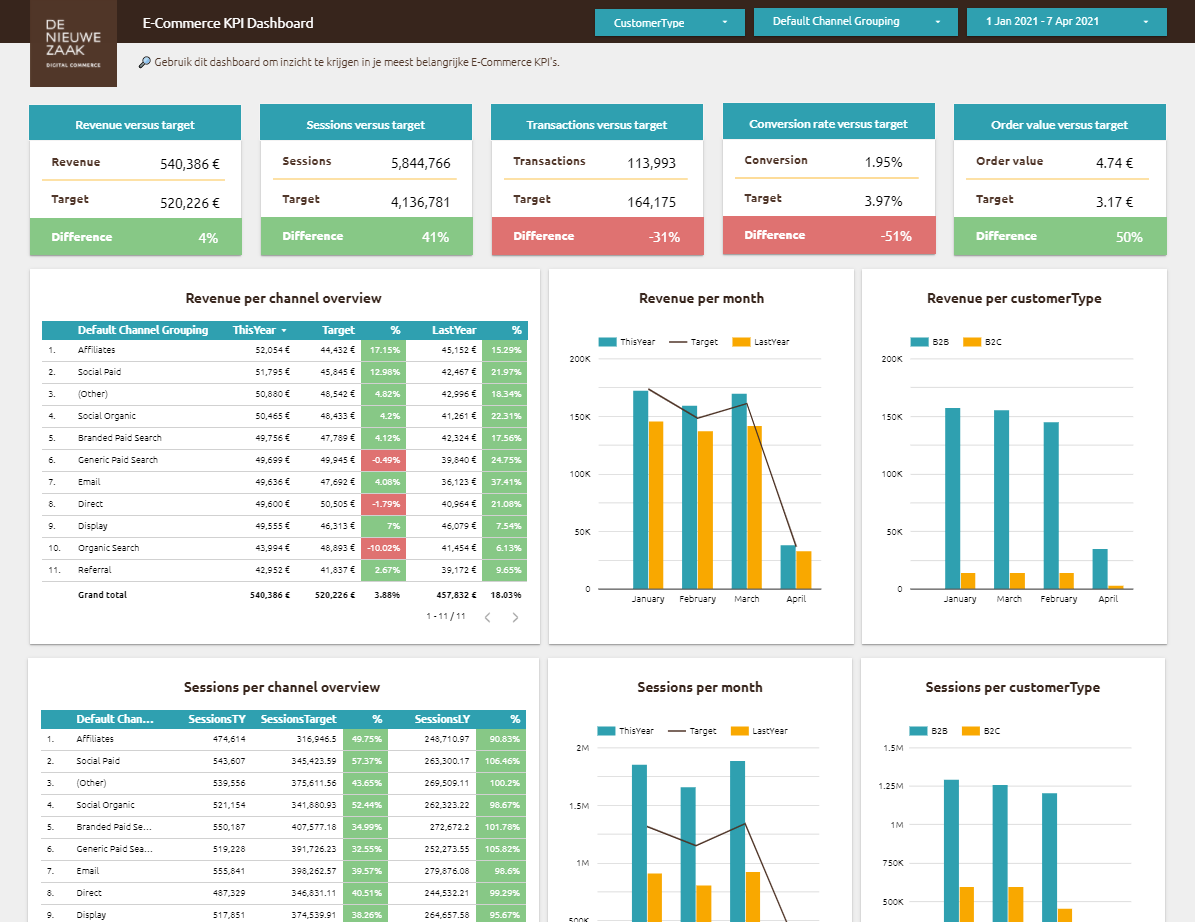Toggle B2C legend in Sessions per customerType
The image size is (1195, 922).
[980, 731]
